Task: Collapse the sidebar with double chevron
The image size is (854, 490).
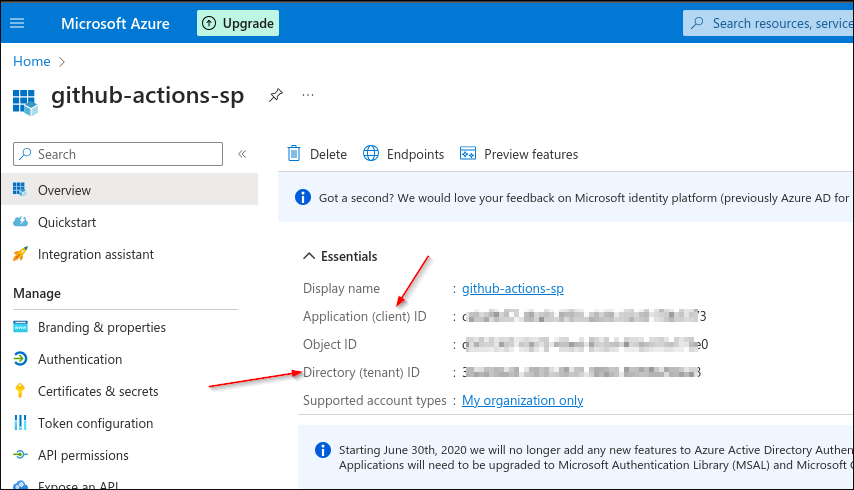Action: point(242,154)
